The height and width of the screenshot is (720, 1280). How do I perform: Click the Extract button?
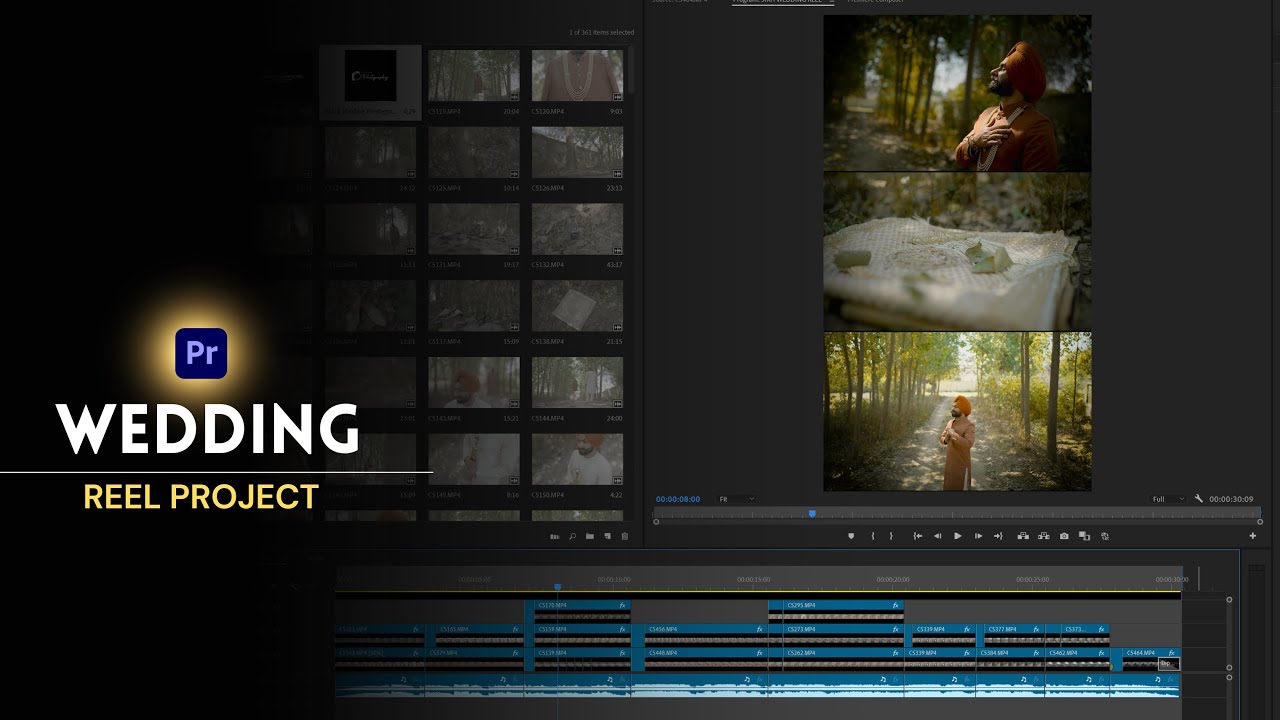click(1044, 536)
